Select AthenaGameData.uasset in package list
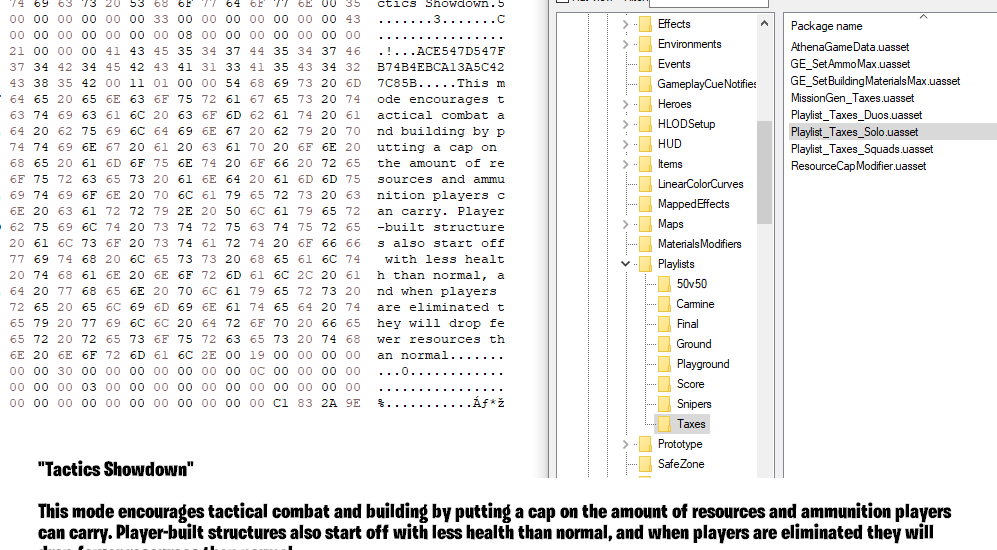The width and height of the screenshot is (997, 550). tap(849, 47)
